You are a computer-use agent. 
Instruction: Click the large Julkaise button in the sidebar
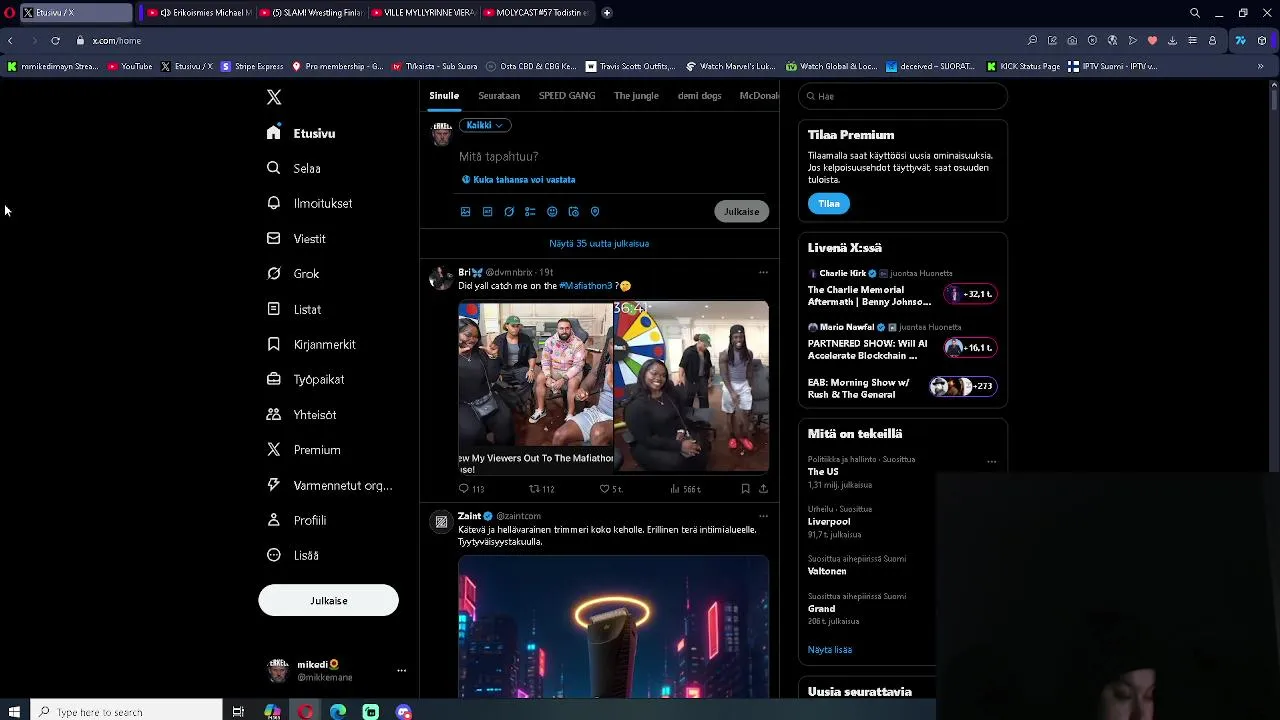pyautogui.click(x=328, y=600)
